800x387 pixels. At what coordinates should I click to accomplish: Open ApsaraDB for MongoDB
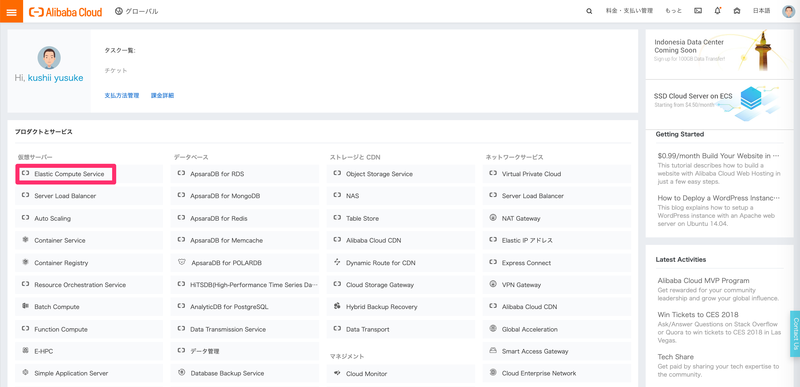[x=245, y=196]
